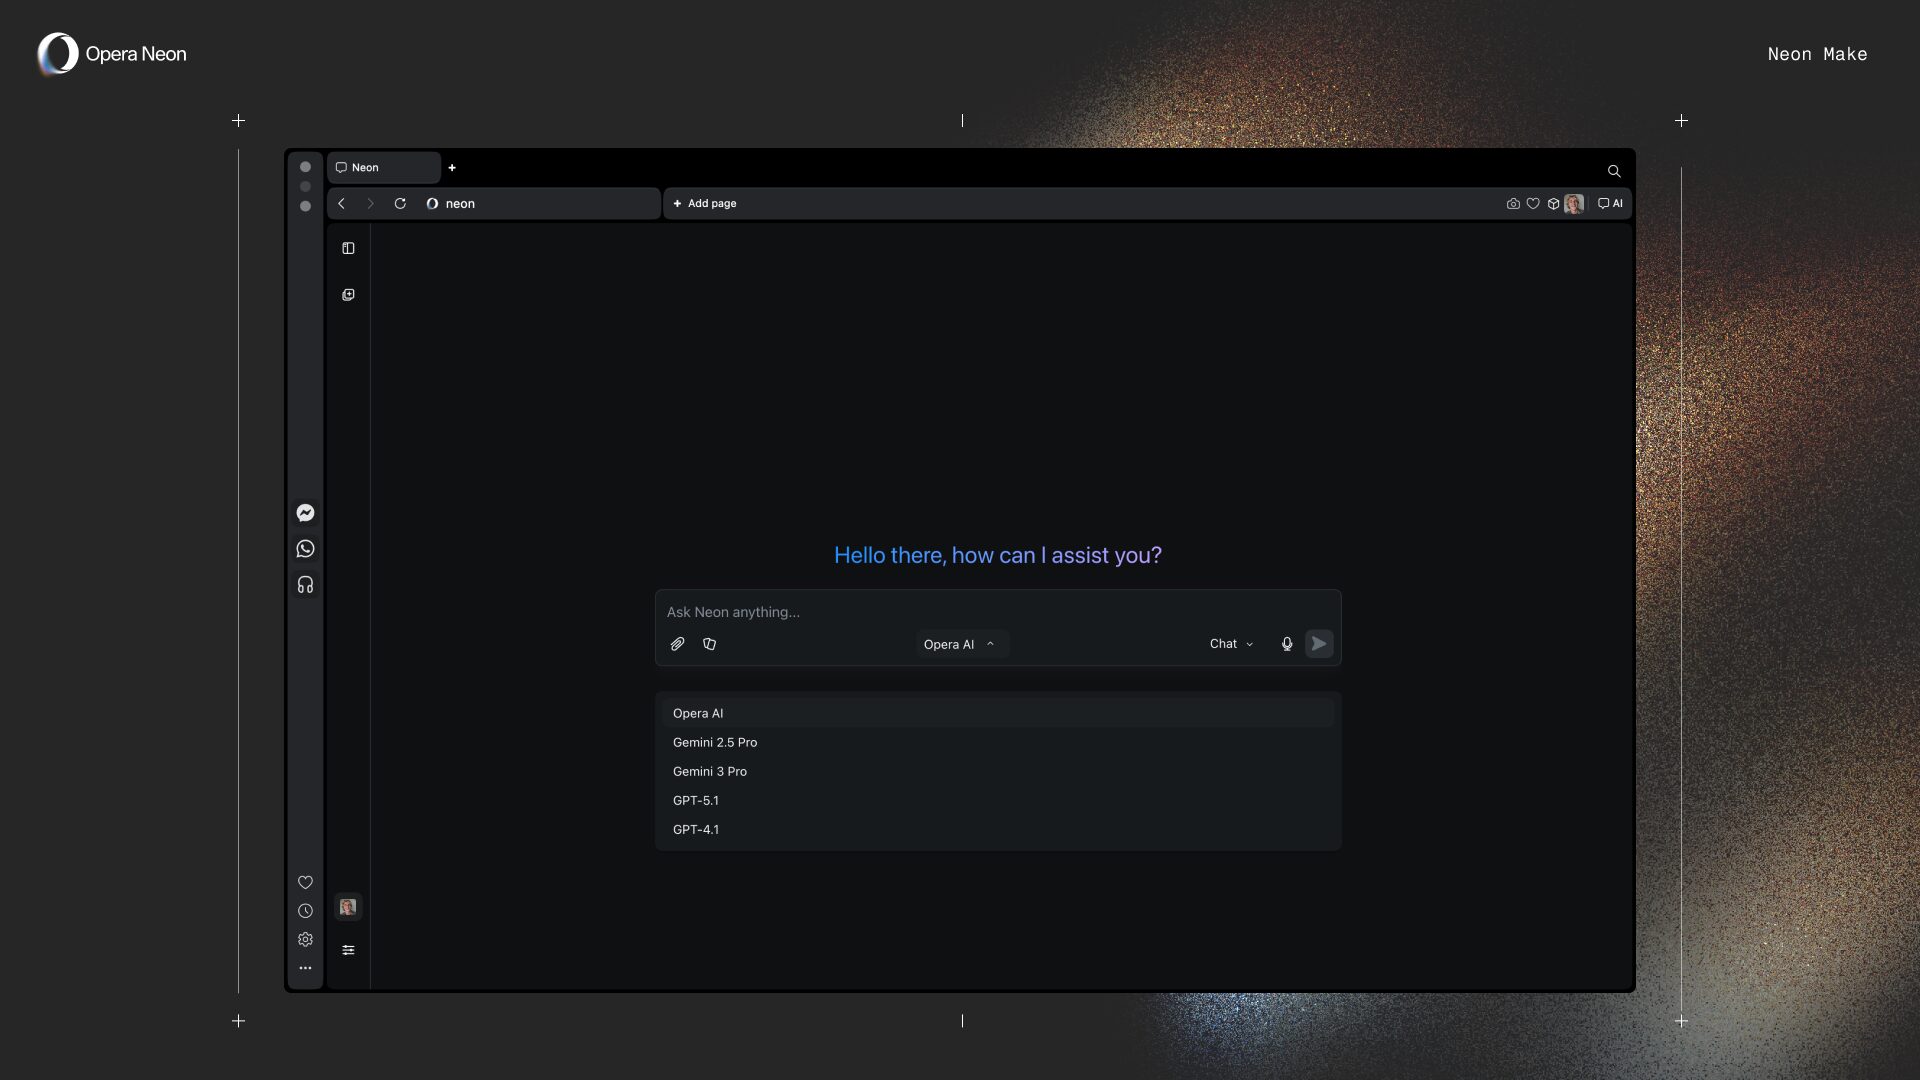The image size is (1920, 1080).
Task: Open the Messenger sidebar icon
Action: pyautogui.click(x=305, y=513)
